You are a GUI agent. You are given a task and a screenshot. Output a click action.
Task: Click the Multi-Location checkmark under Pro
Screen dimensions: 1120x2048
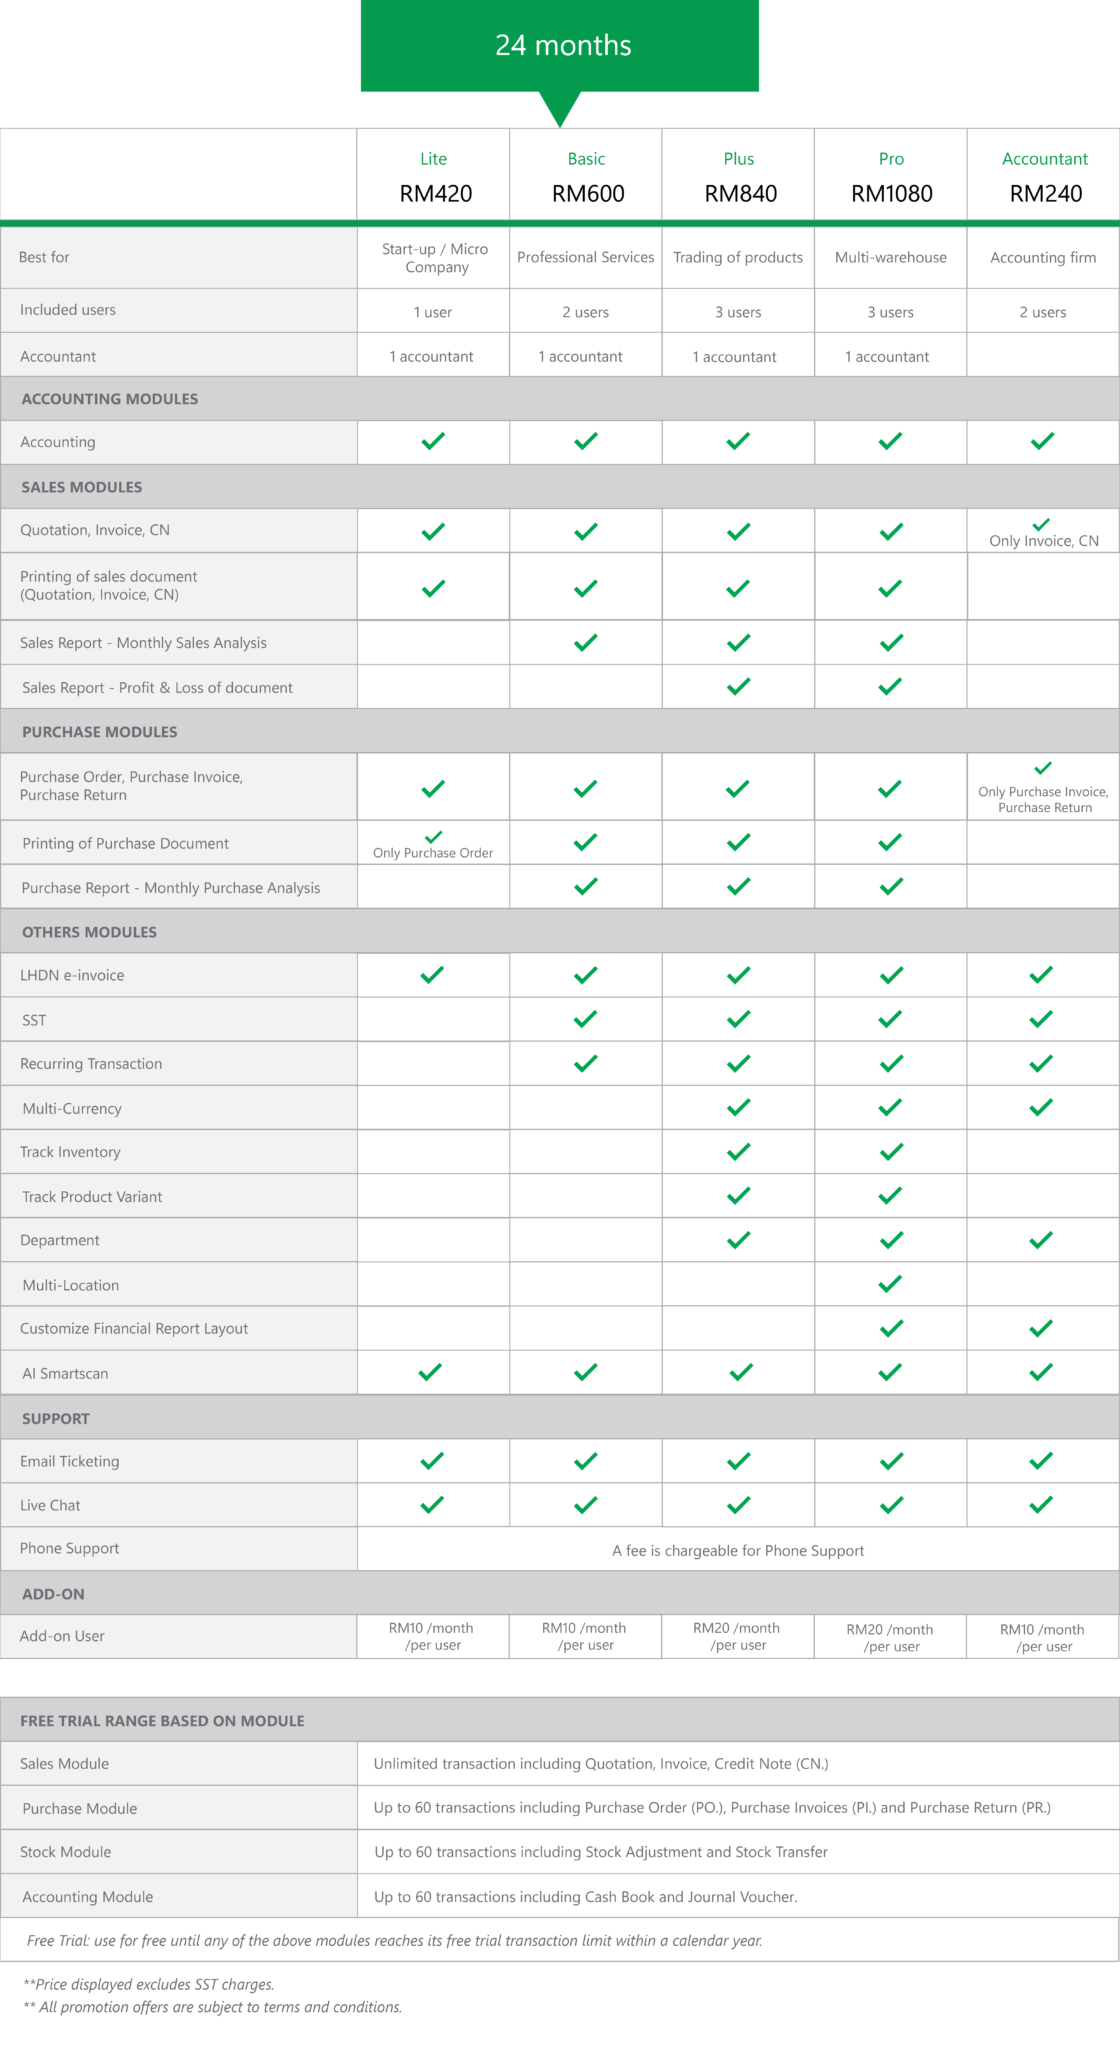point(890,1284)
